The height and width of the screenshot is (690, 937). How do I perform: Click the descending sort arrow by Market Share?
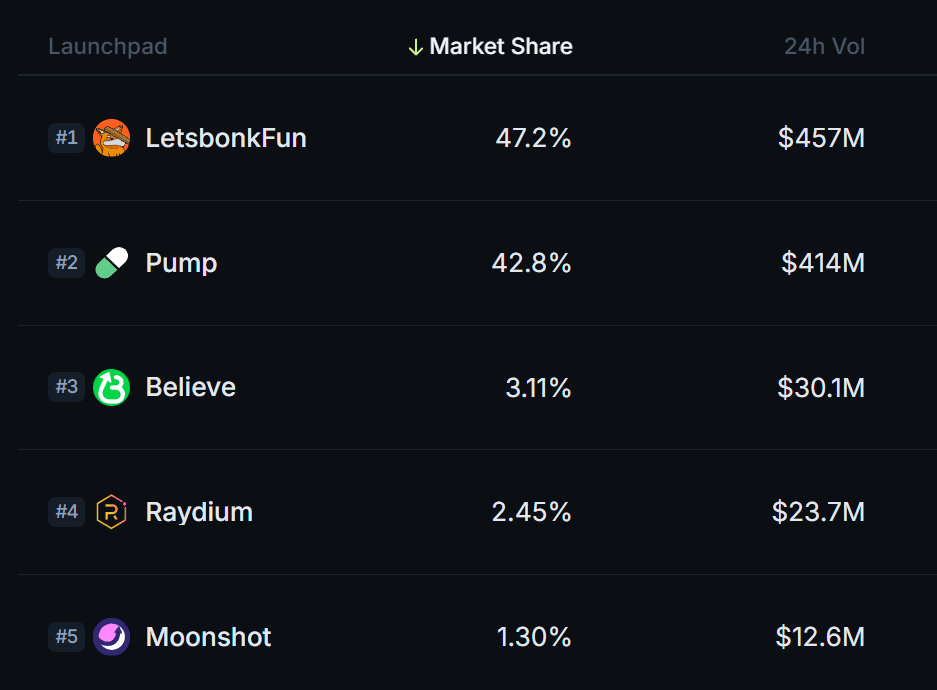pos(415,47)
